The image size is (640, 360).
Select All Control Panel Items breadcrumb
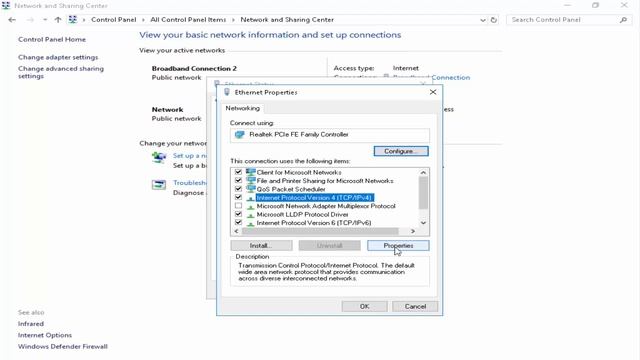point(188,20)
